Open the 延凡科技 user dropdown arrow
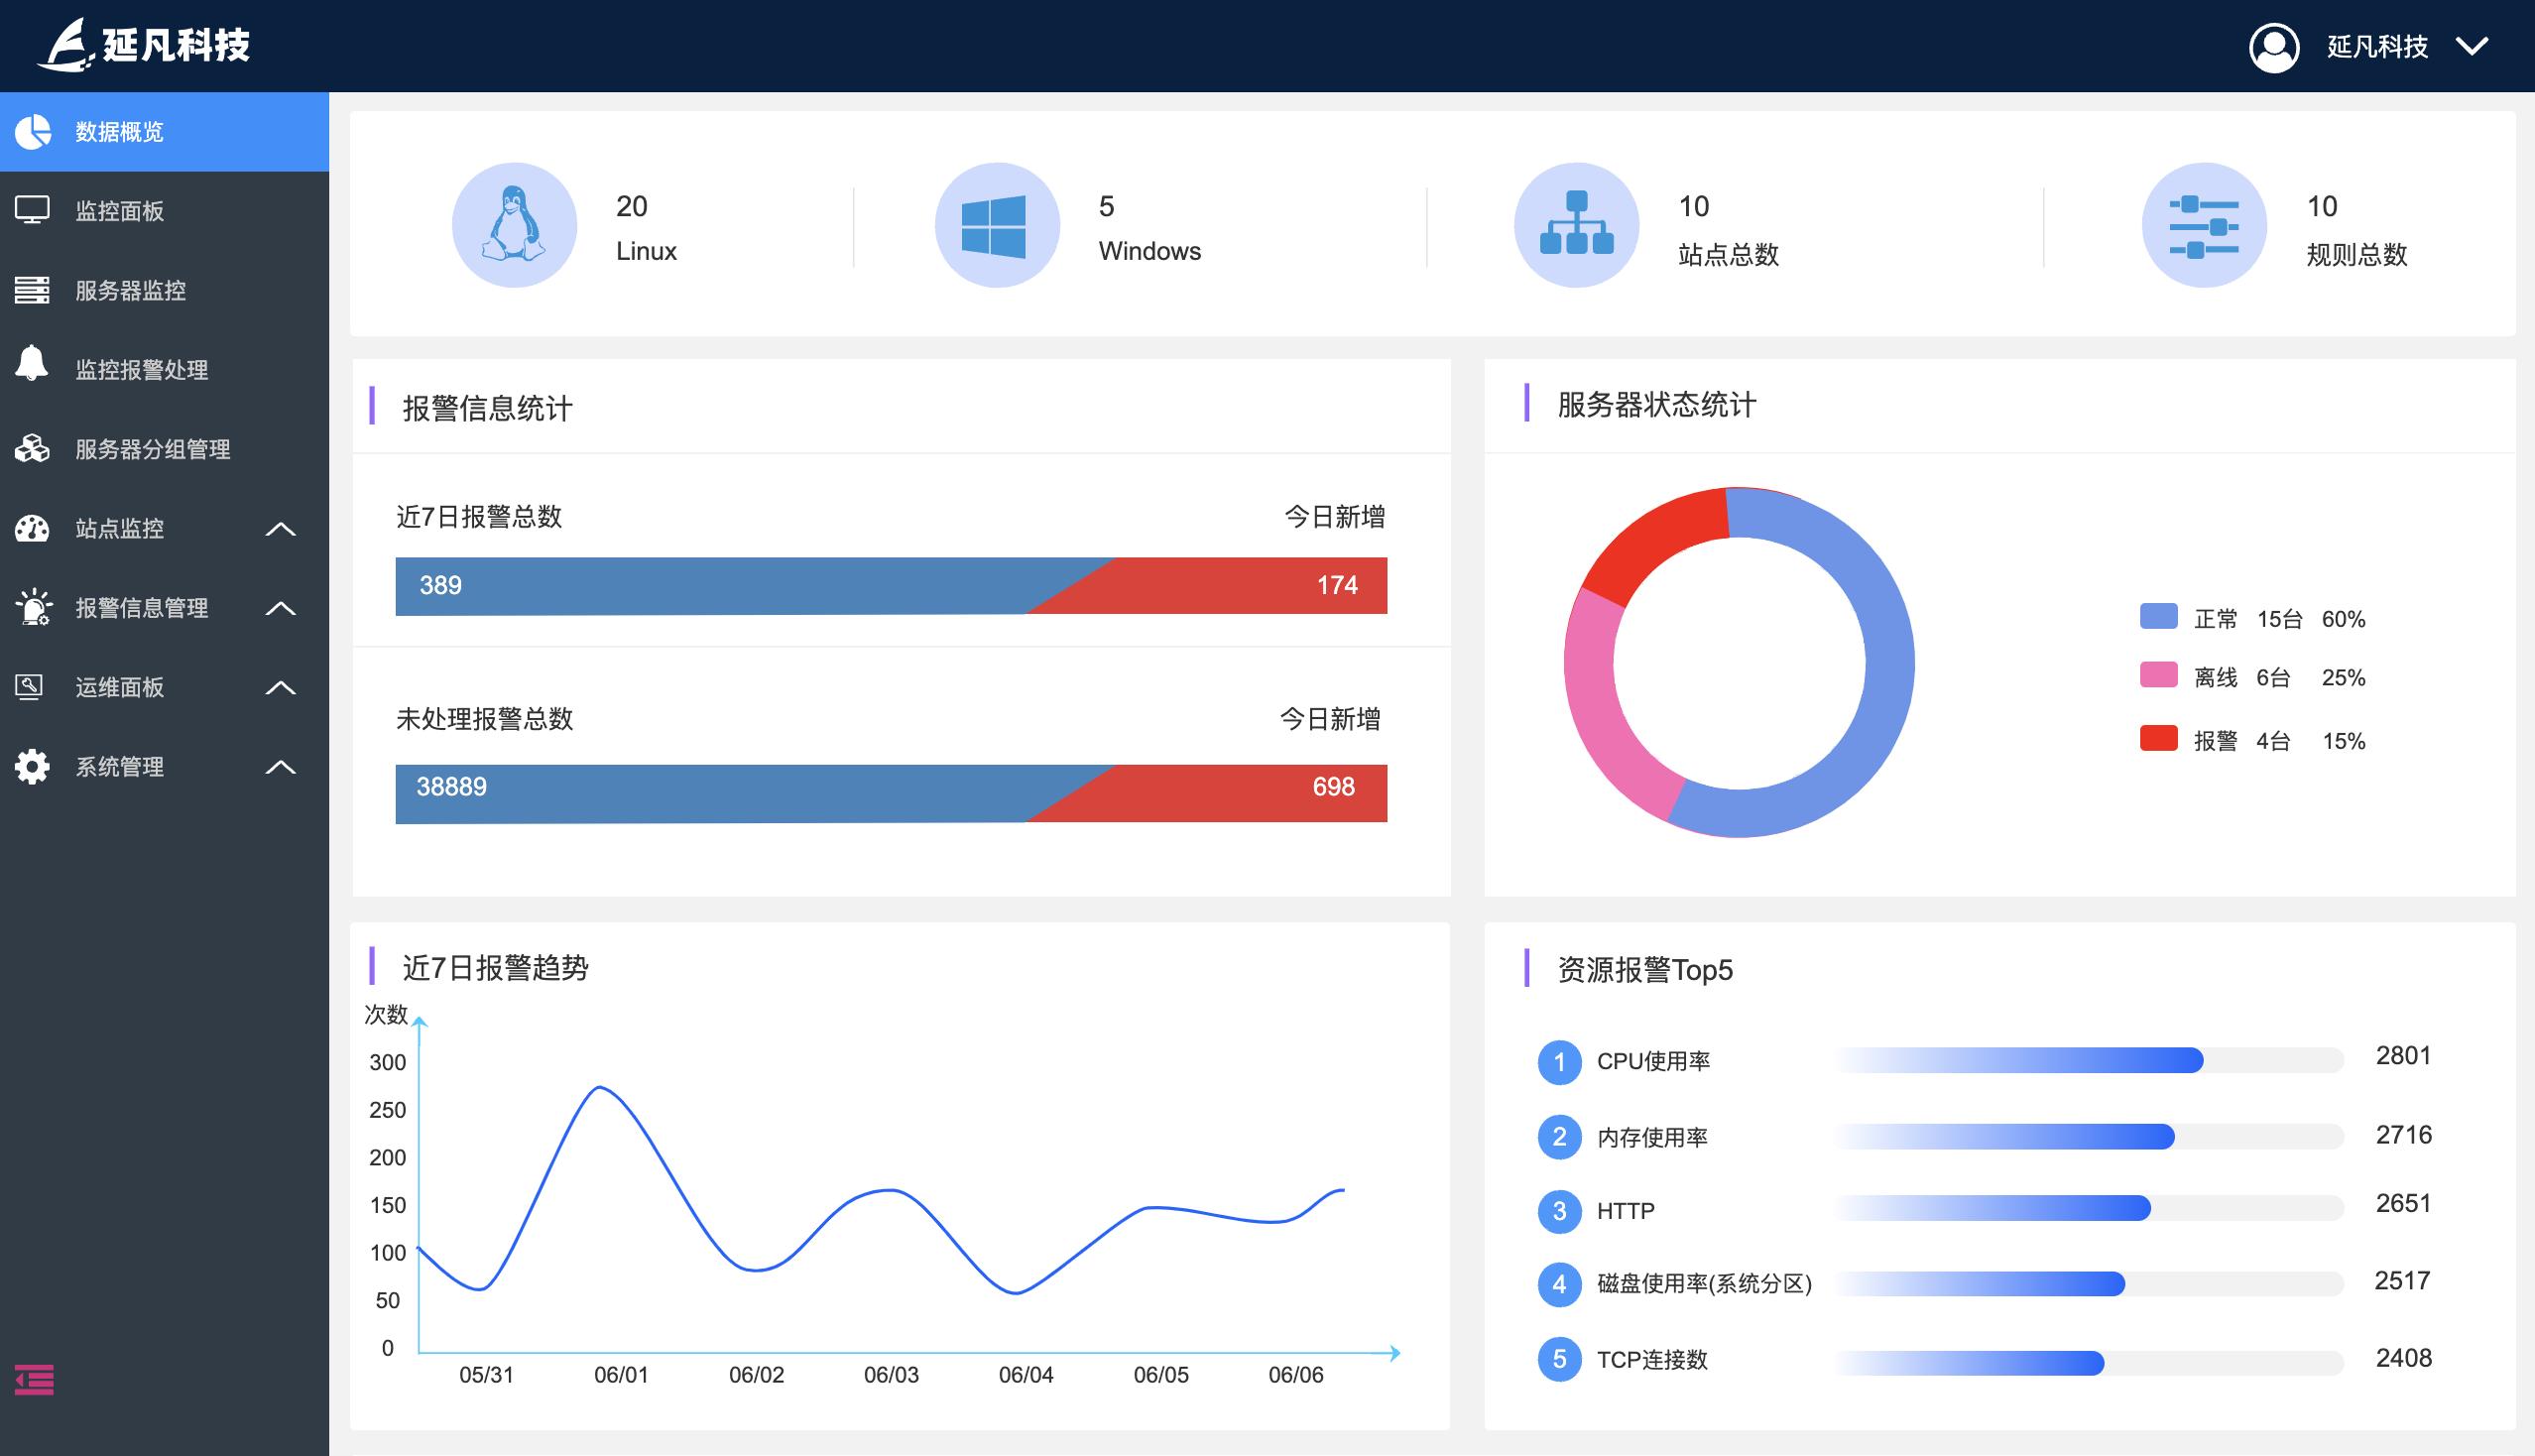The width and height of the screenshot is (2535, 1456). pos(2472,47)
